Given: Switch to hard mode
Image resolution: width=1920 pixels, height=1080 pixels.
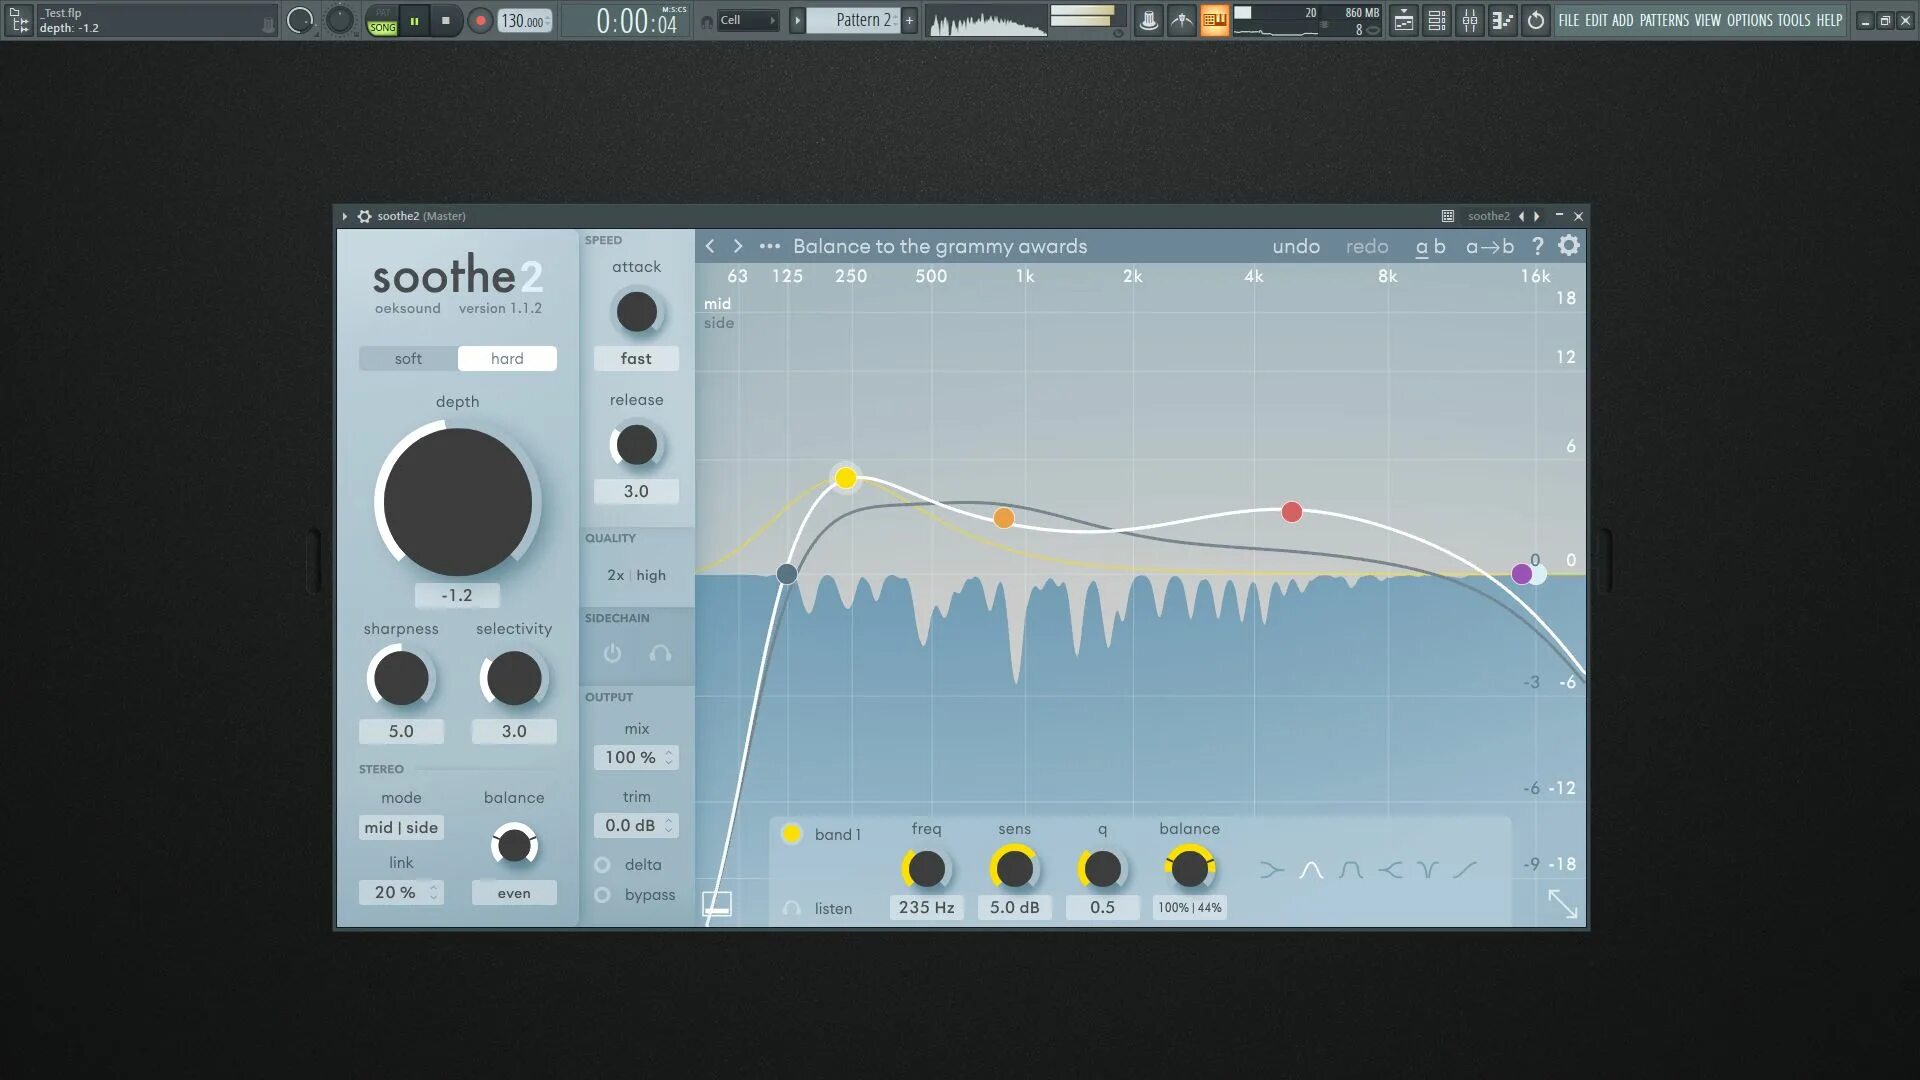Looking at the screenshot, I should click(x=507, y=358).
